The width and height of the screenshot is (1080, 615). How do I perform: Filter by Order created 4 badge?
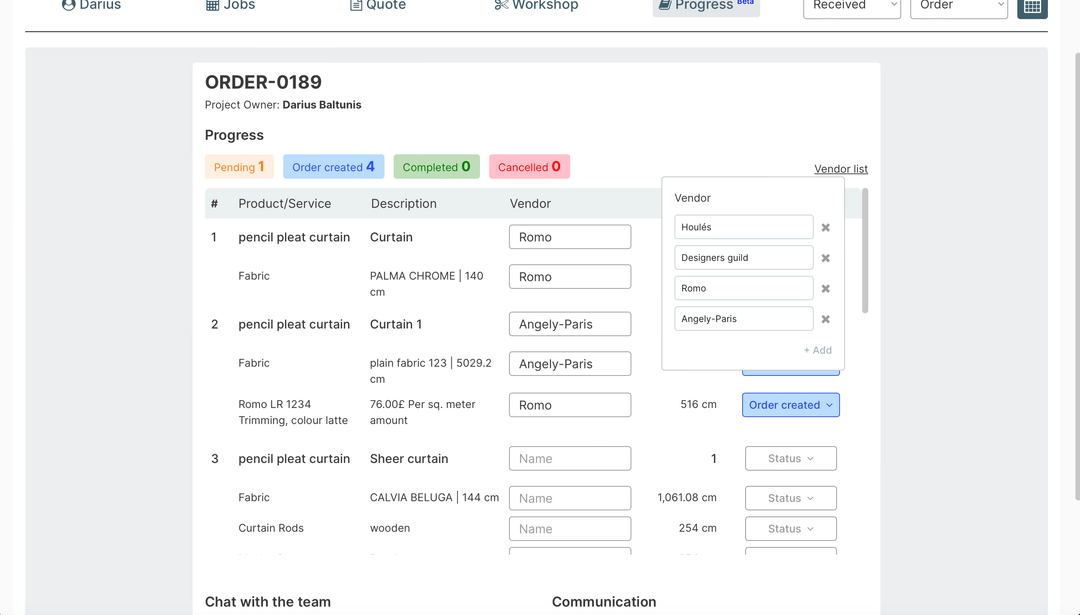333,167
